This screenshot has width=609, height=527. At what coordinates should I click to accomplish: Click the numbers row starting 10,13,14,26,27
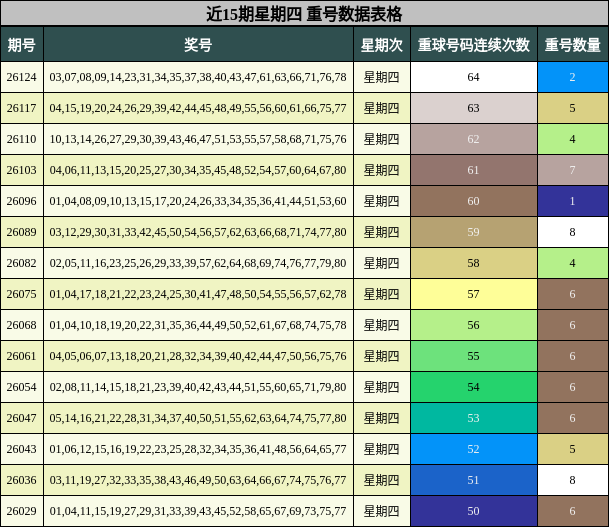point(198,139)
